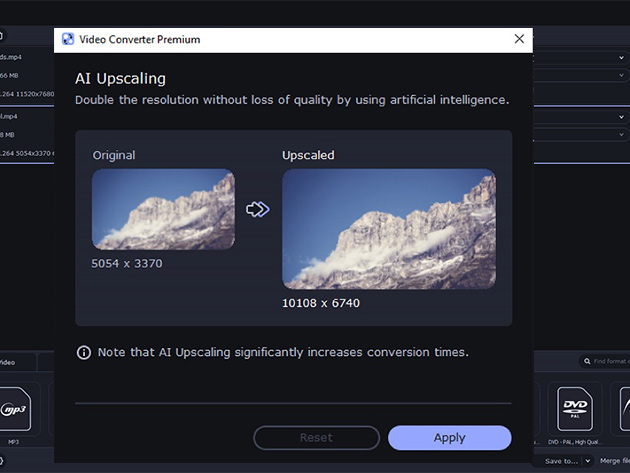
Task: Open the Video tab in main window
Action: (8, 362)
